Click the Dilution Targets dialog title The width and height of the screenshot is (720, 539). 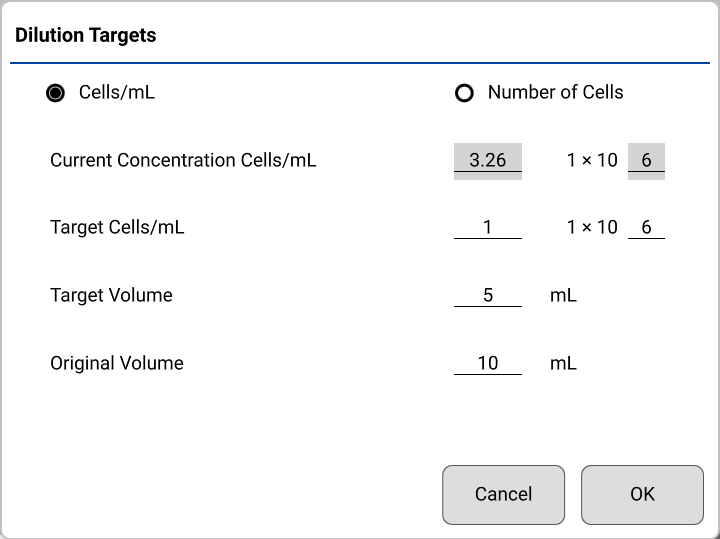click(85, 35)
